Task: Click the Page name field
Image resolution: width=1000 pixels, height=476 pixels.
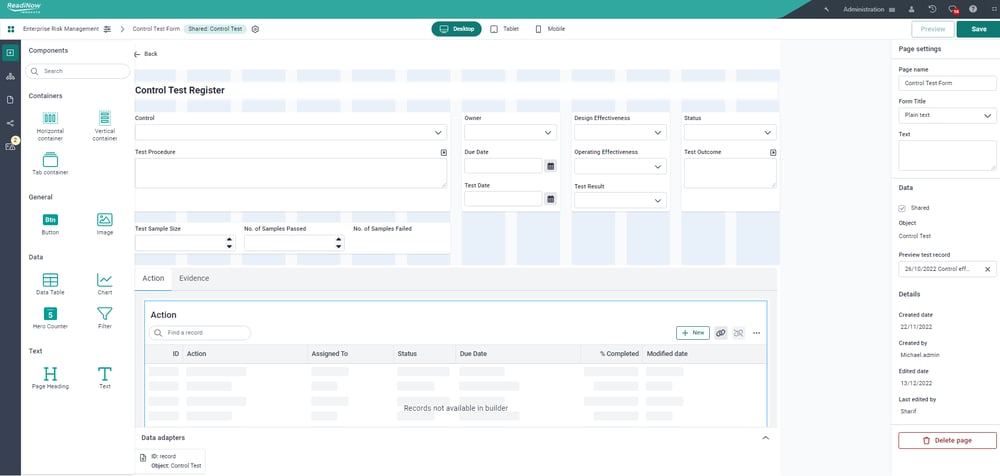Action: (x=947, y=84)
